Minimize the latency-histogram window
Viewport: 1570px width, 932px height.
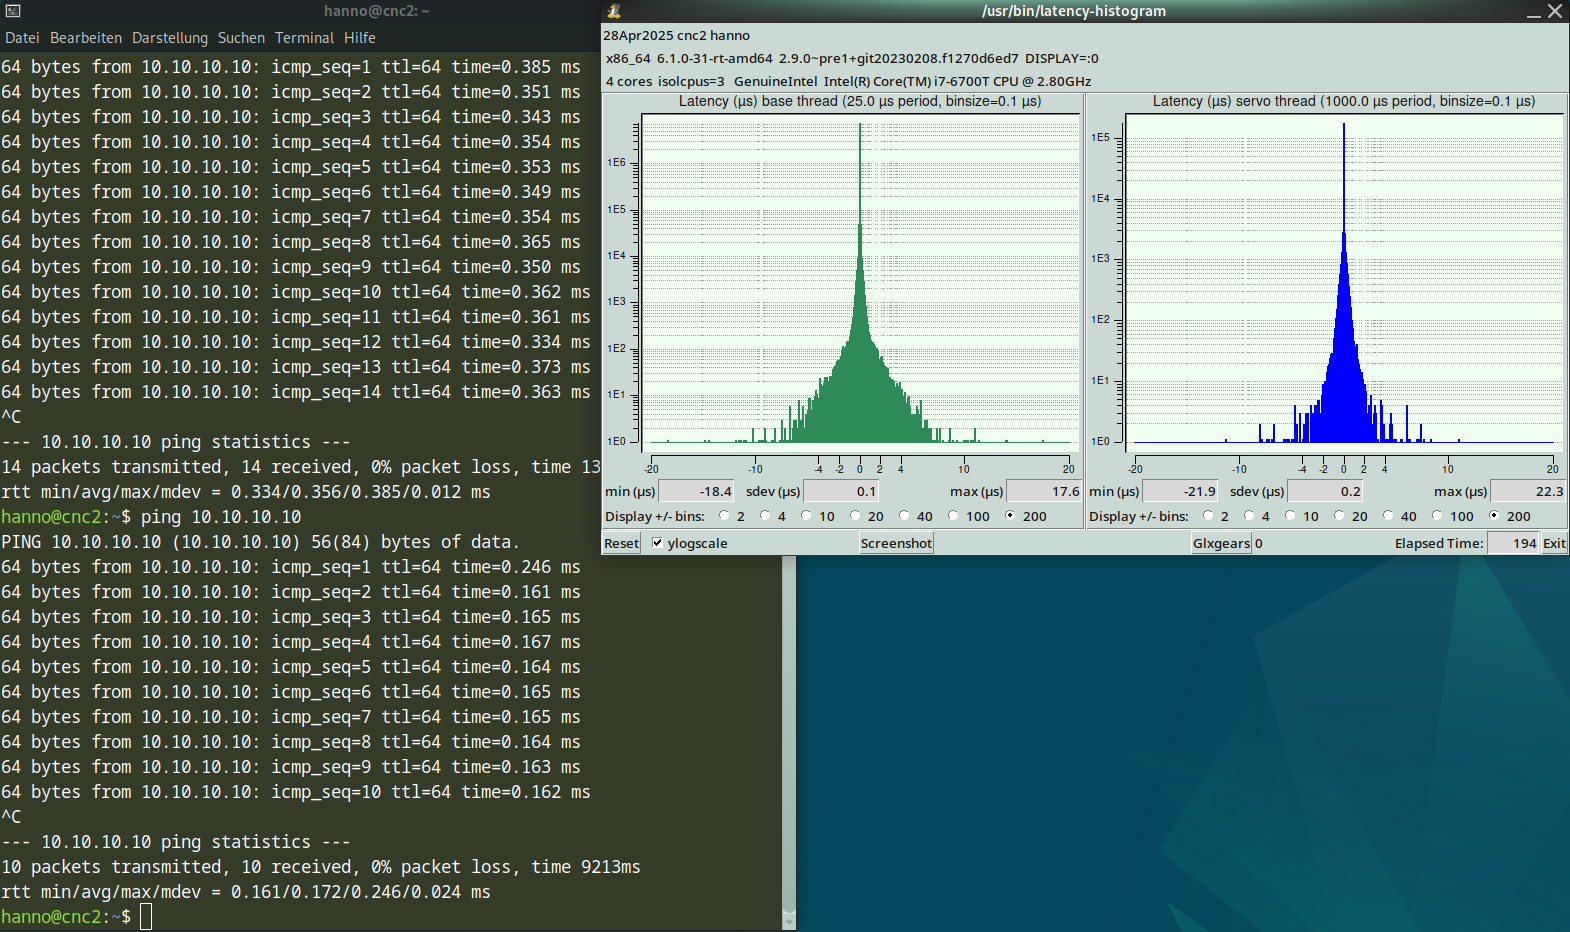click(x=1534, y=12)
